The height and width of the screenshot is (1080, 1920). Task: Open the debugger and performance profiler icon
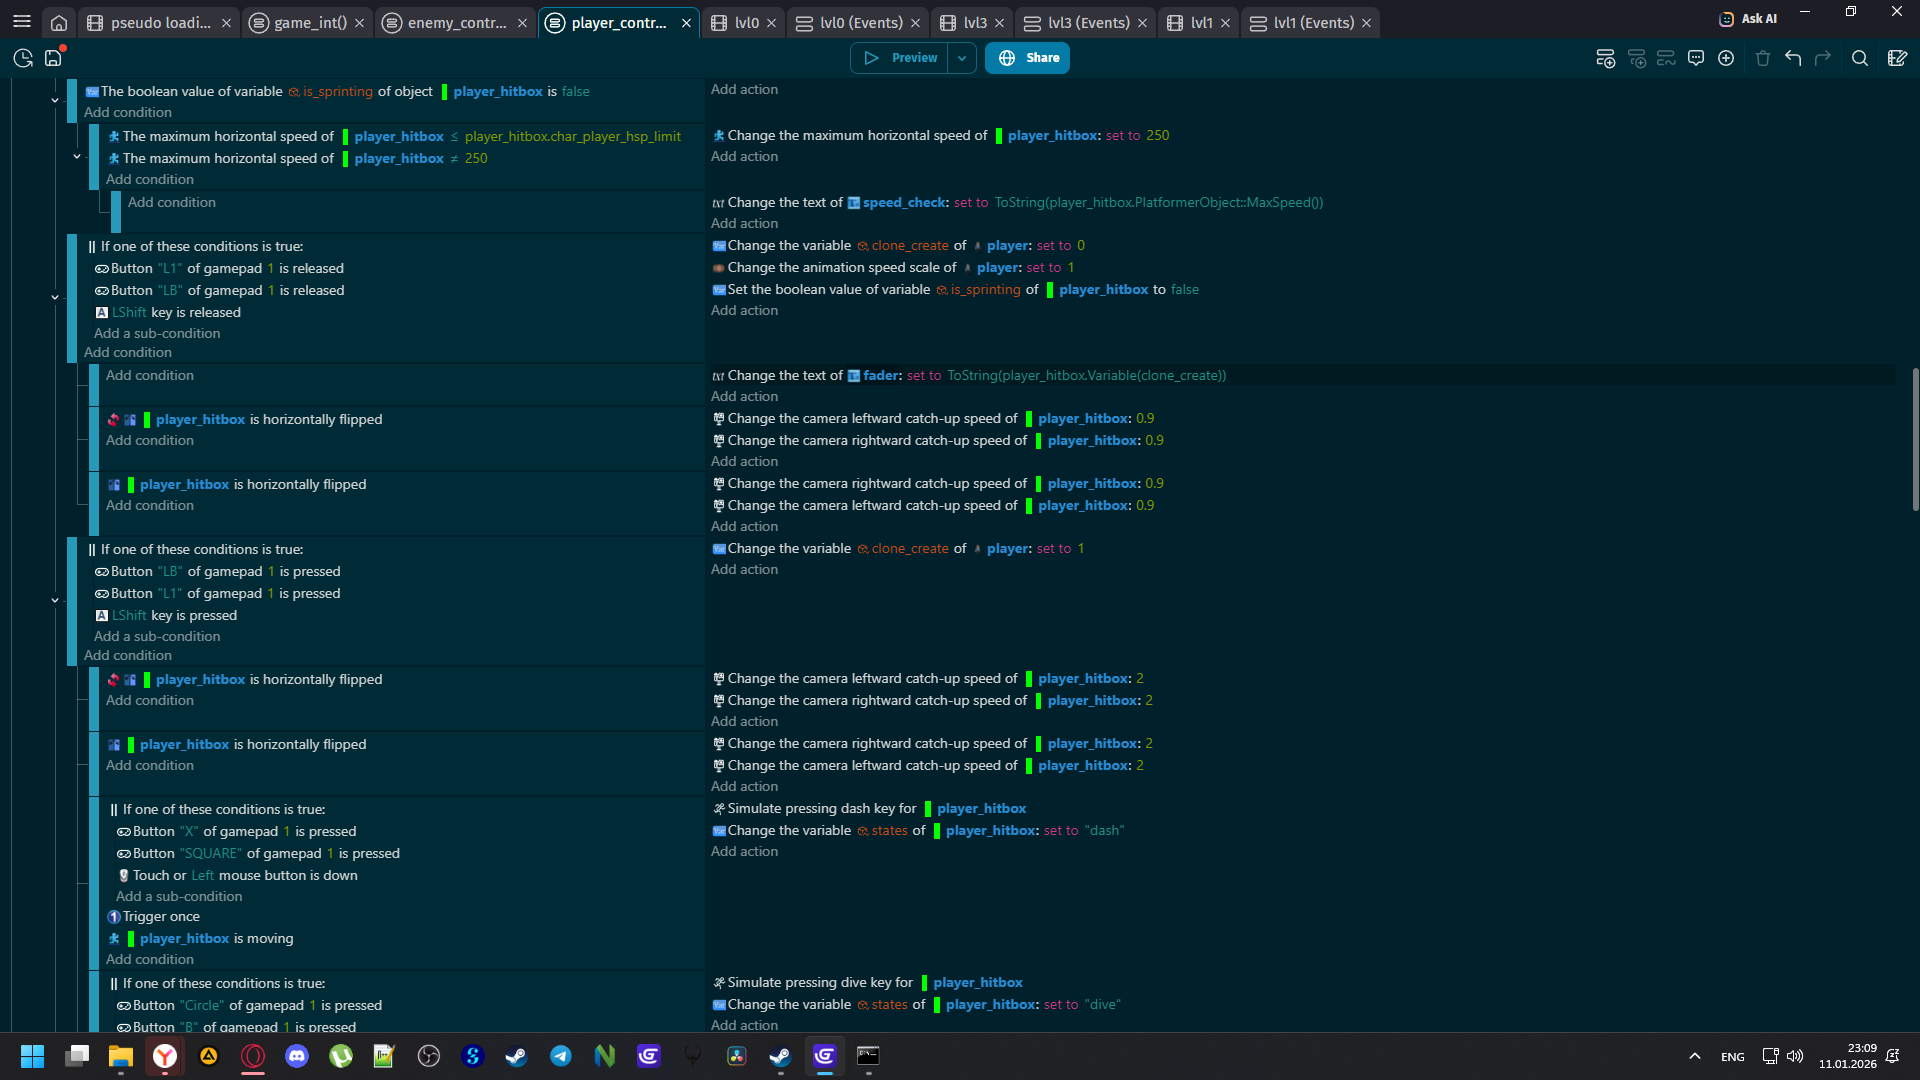click(x=23, y=58)
